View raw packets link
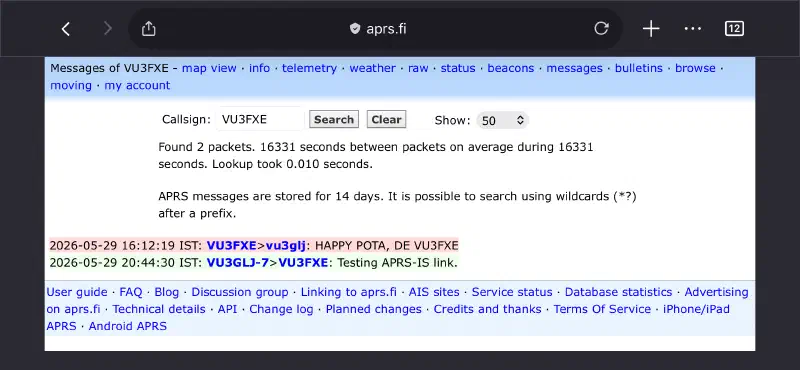 418,68
